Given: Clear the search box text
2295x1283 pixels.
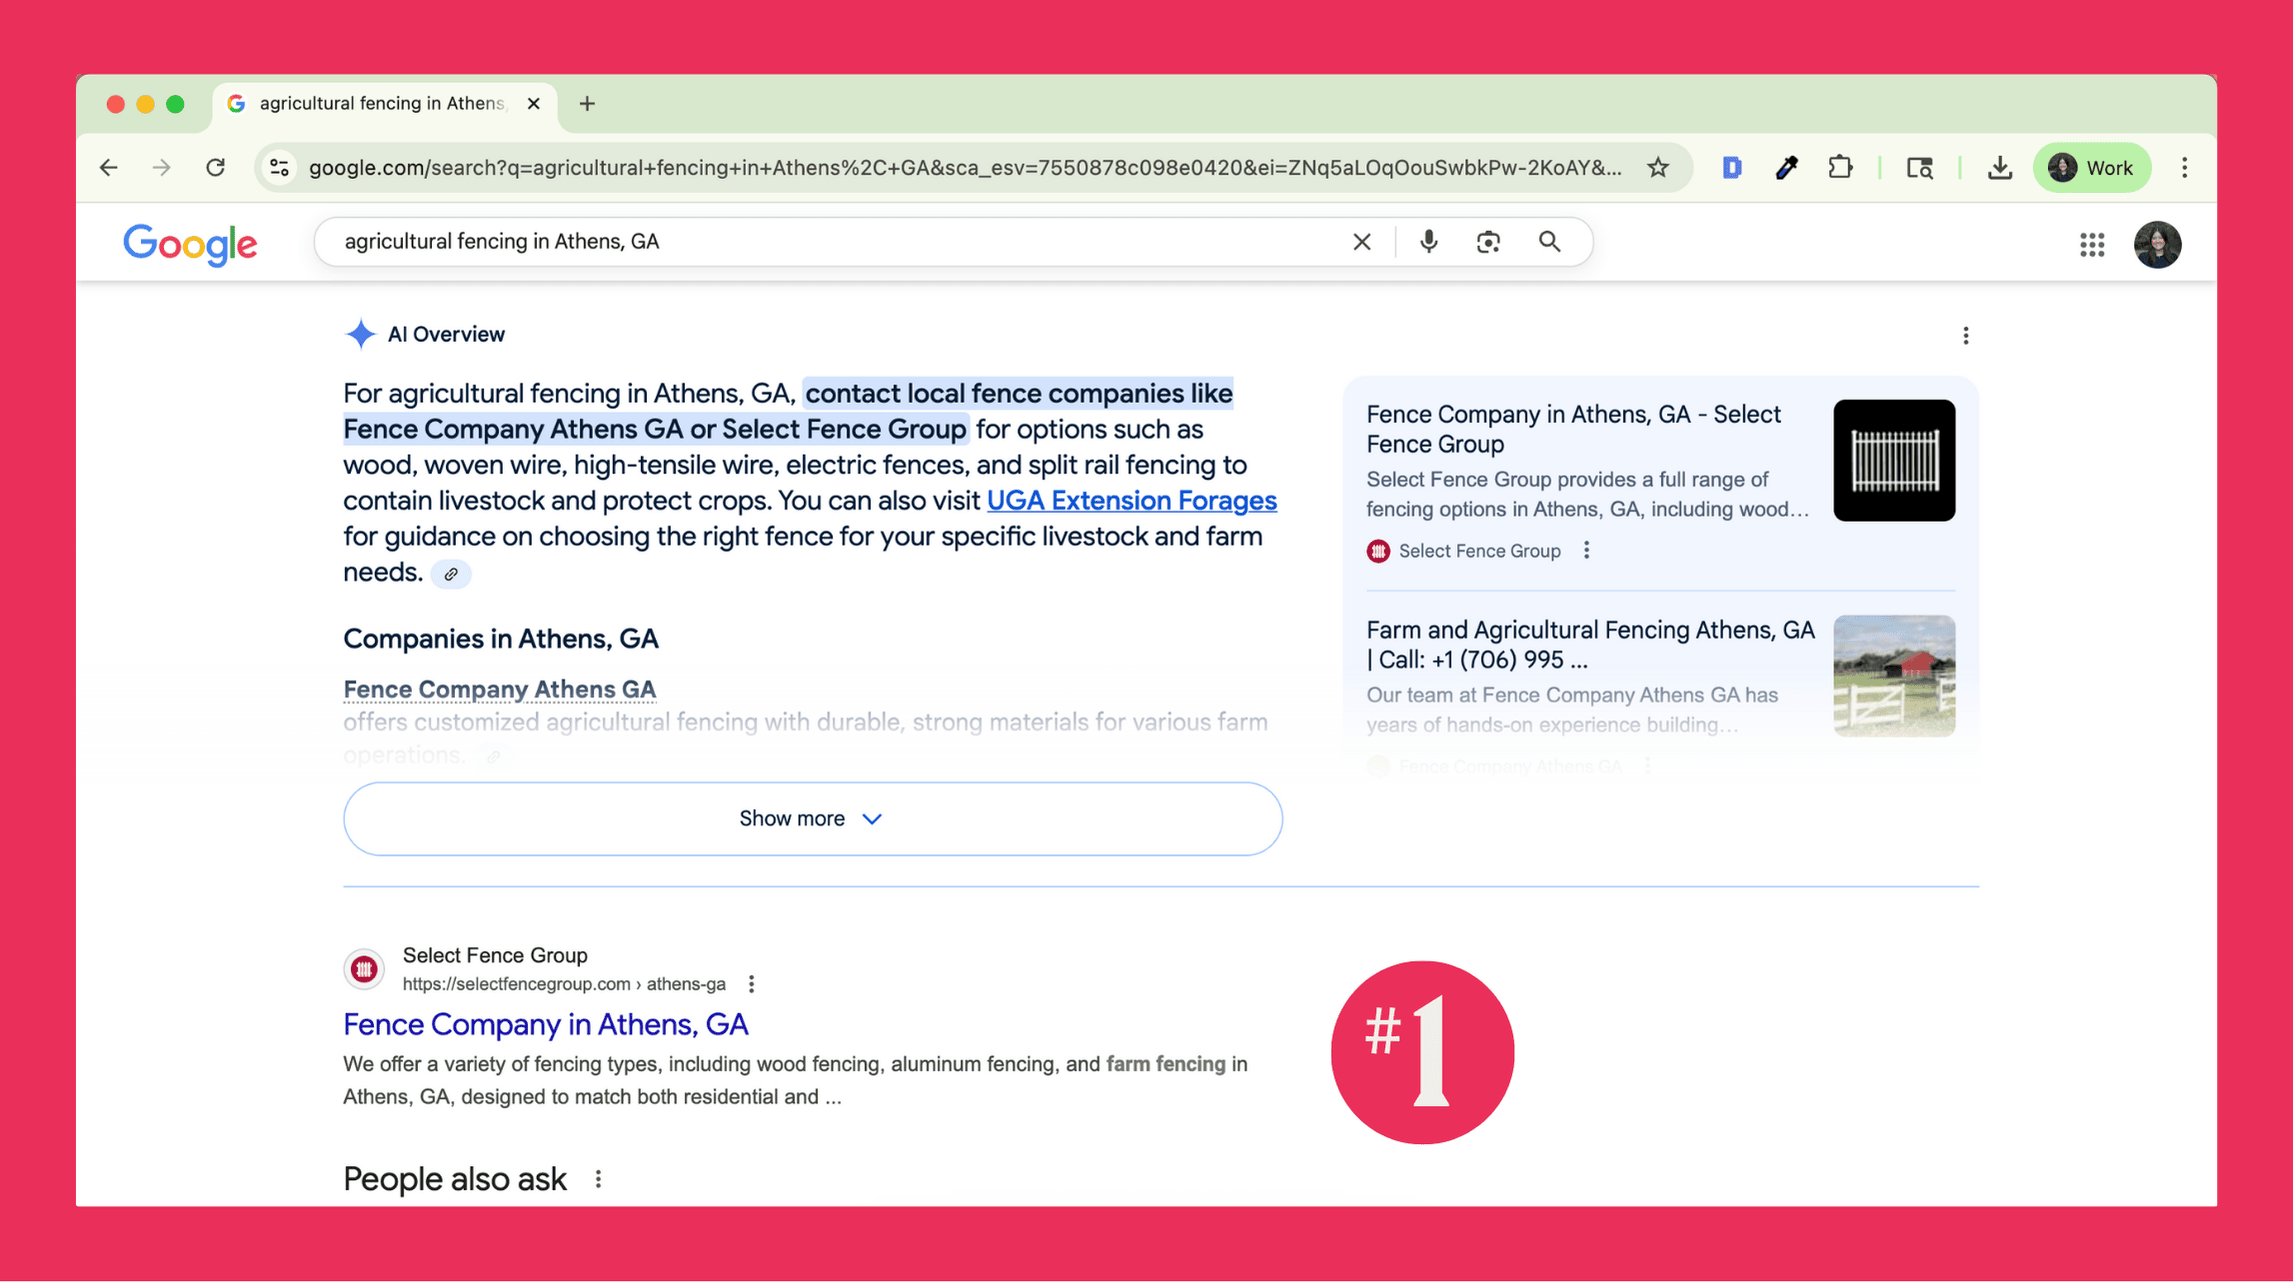Looking at the screenshot, I should [x=1362, y=242].
